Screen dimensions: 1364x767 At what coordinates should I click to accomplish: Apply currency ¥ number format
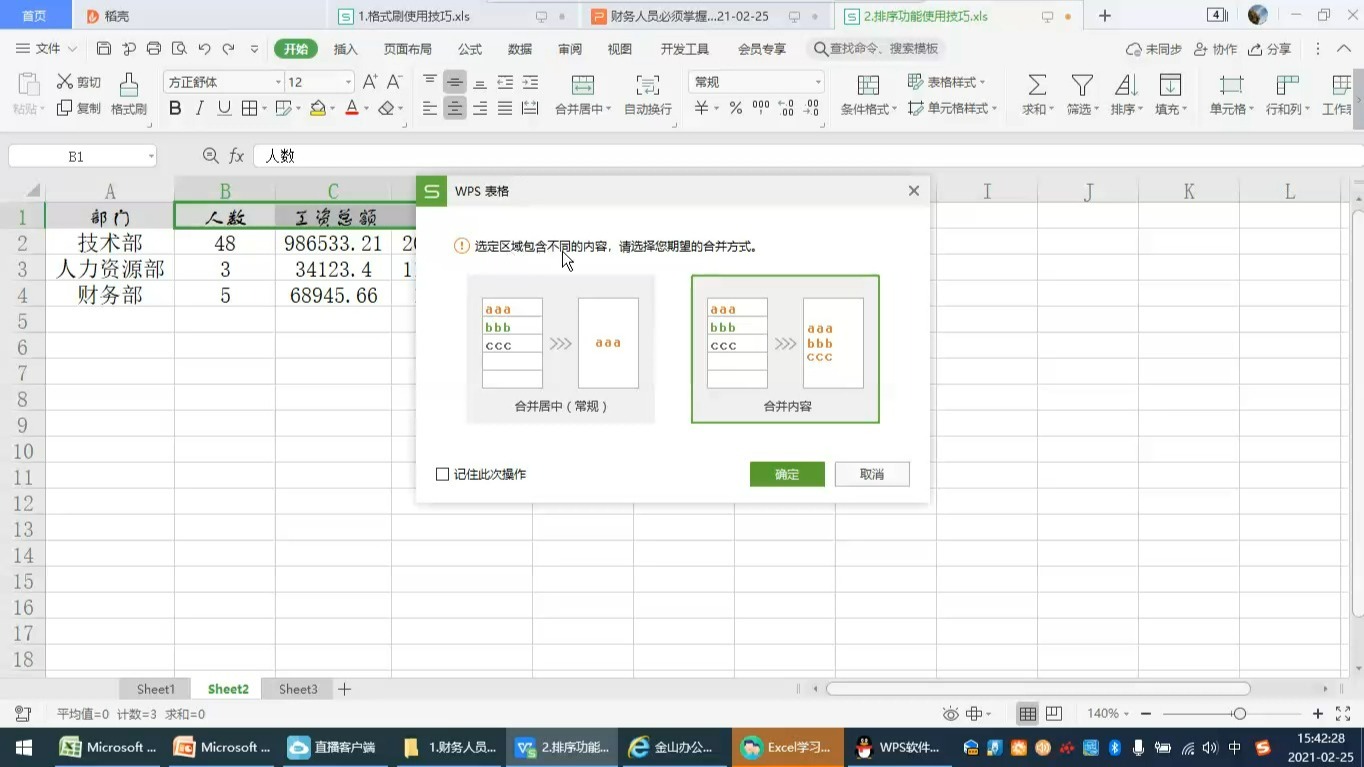point(702,108)
